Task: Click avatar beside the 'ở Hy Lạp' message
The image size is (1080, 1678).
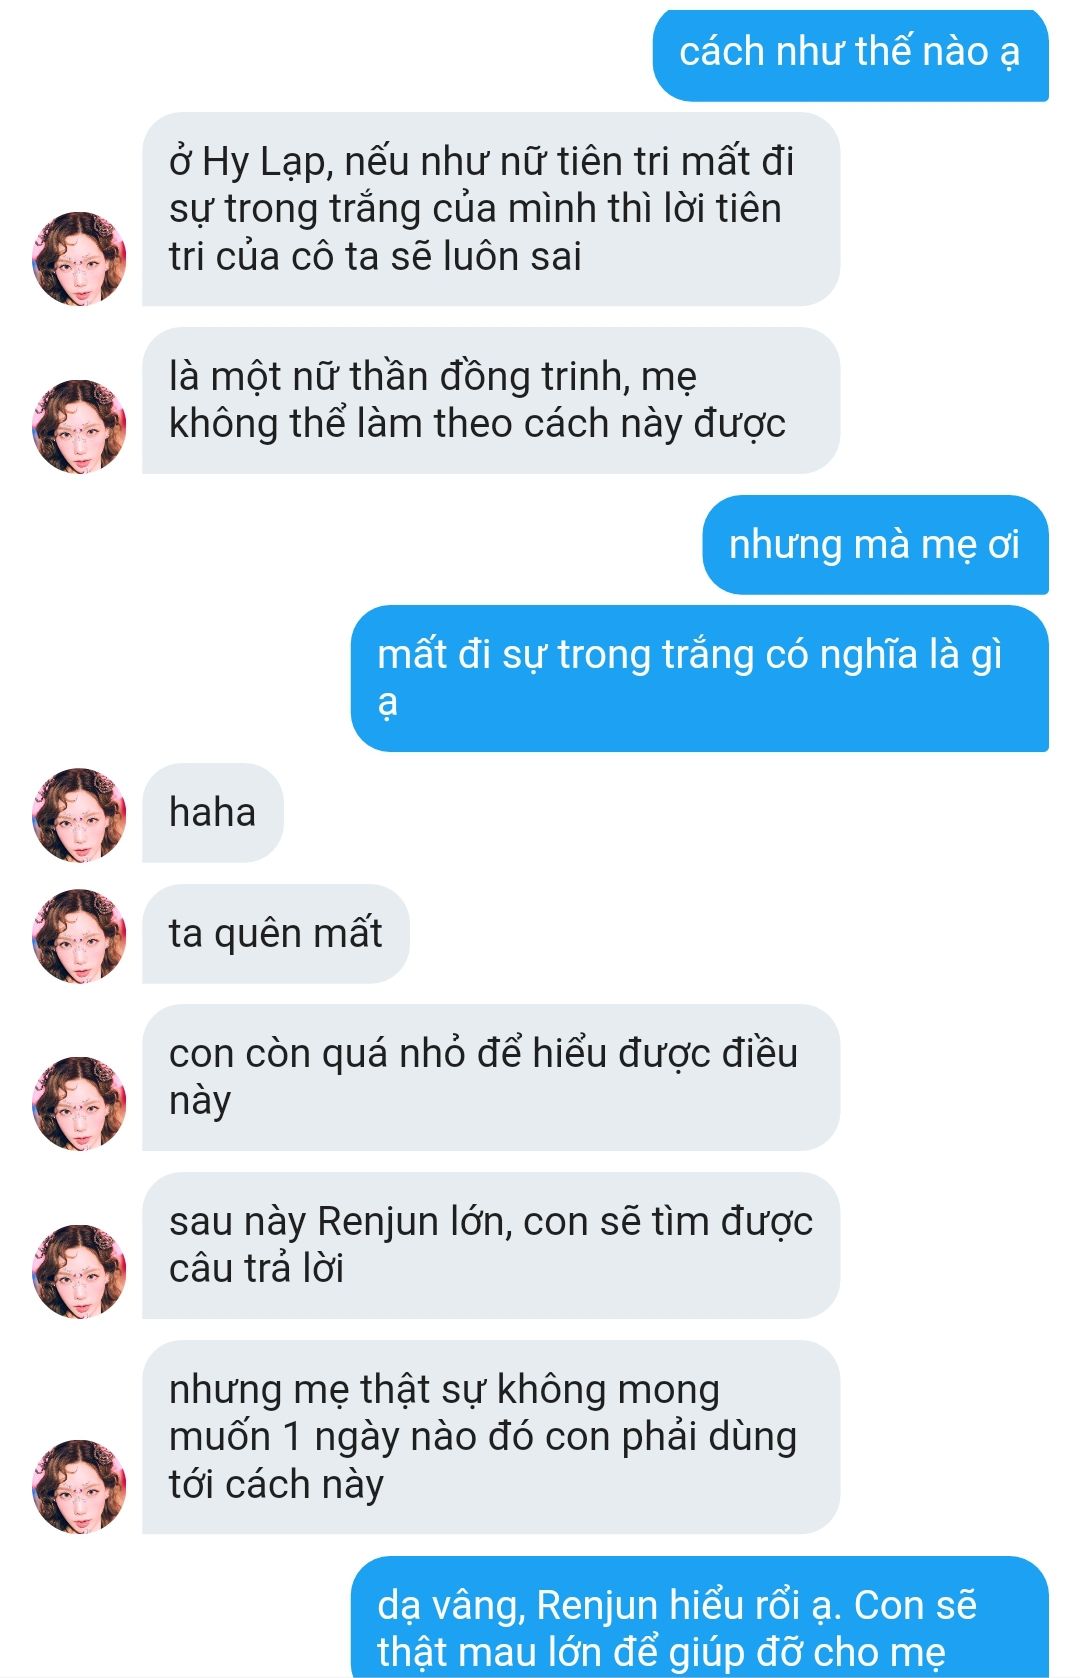Action: pos(80,258)
